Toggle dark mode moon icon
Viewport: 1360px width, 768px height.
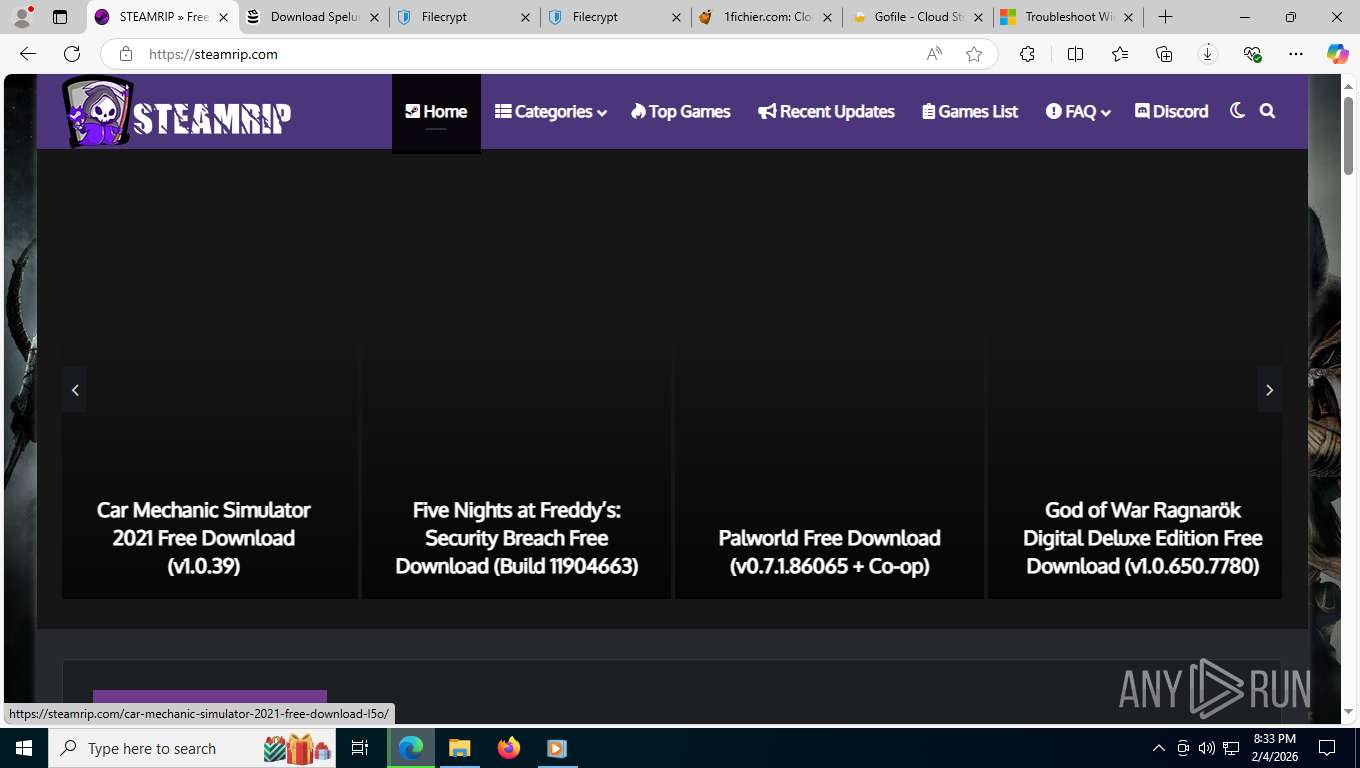(1237, 111)
